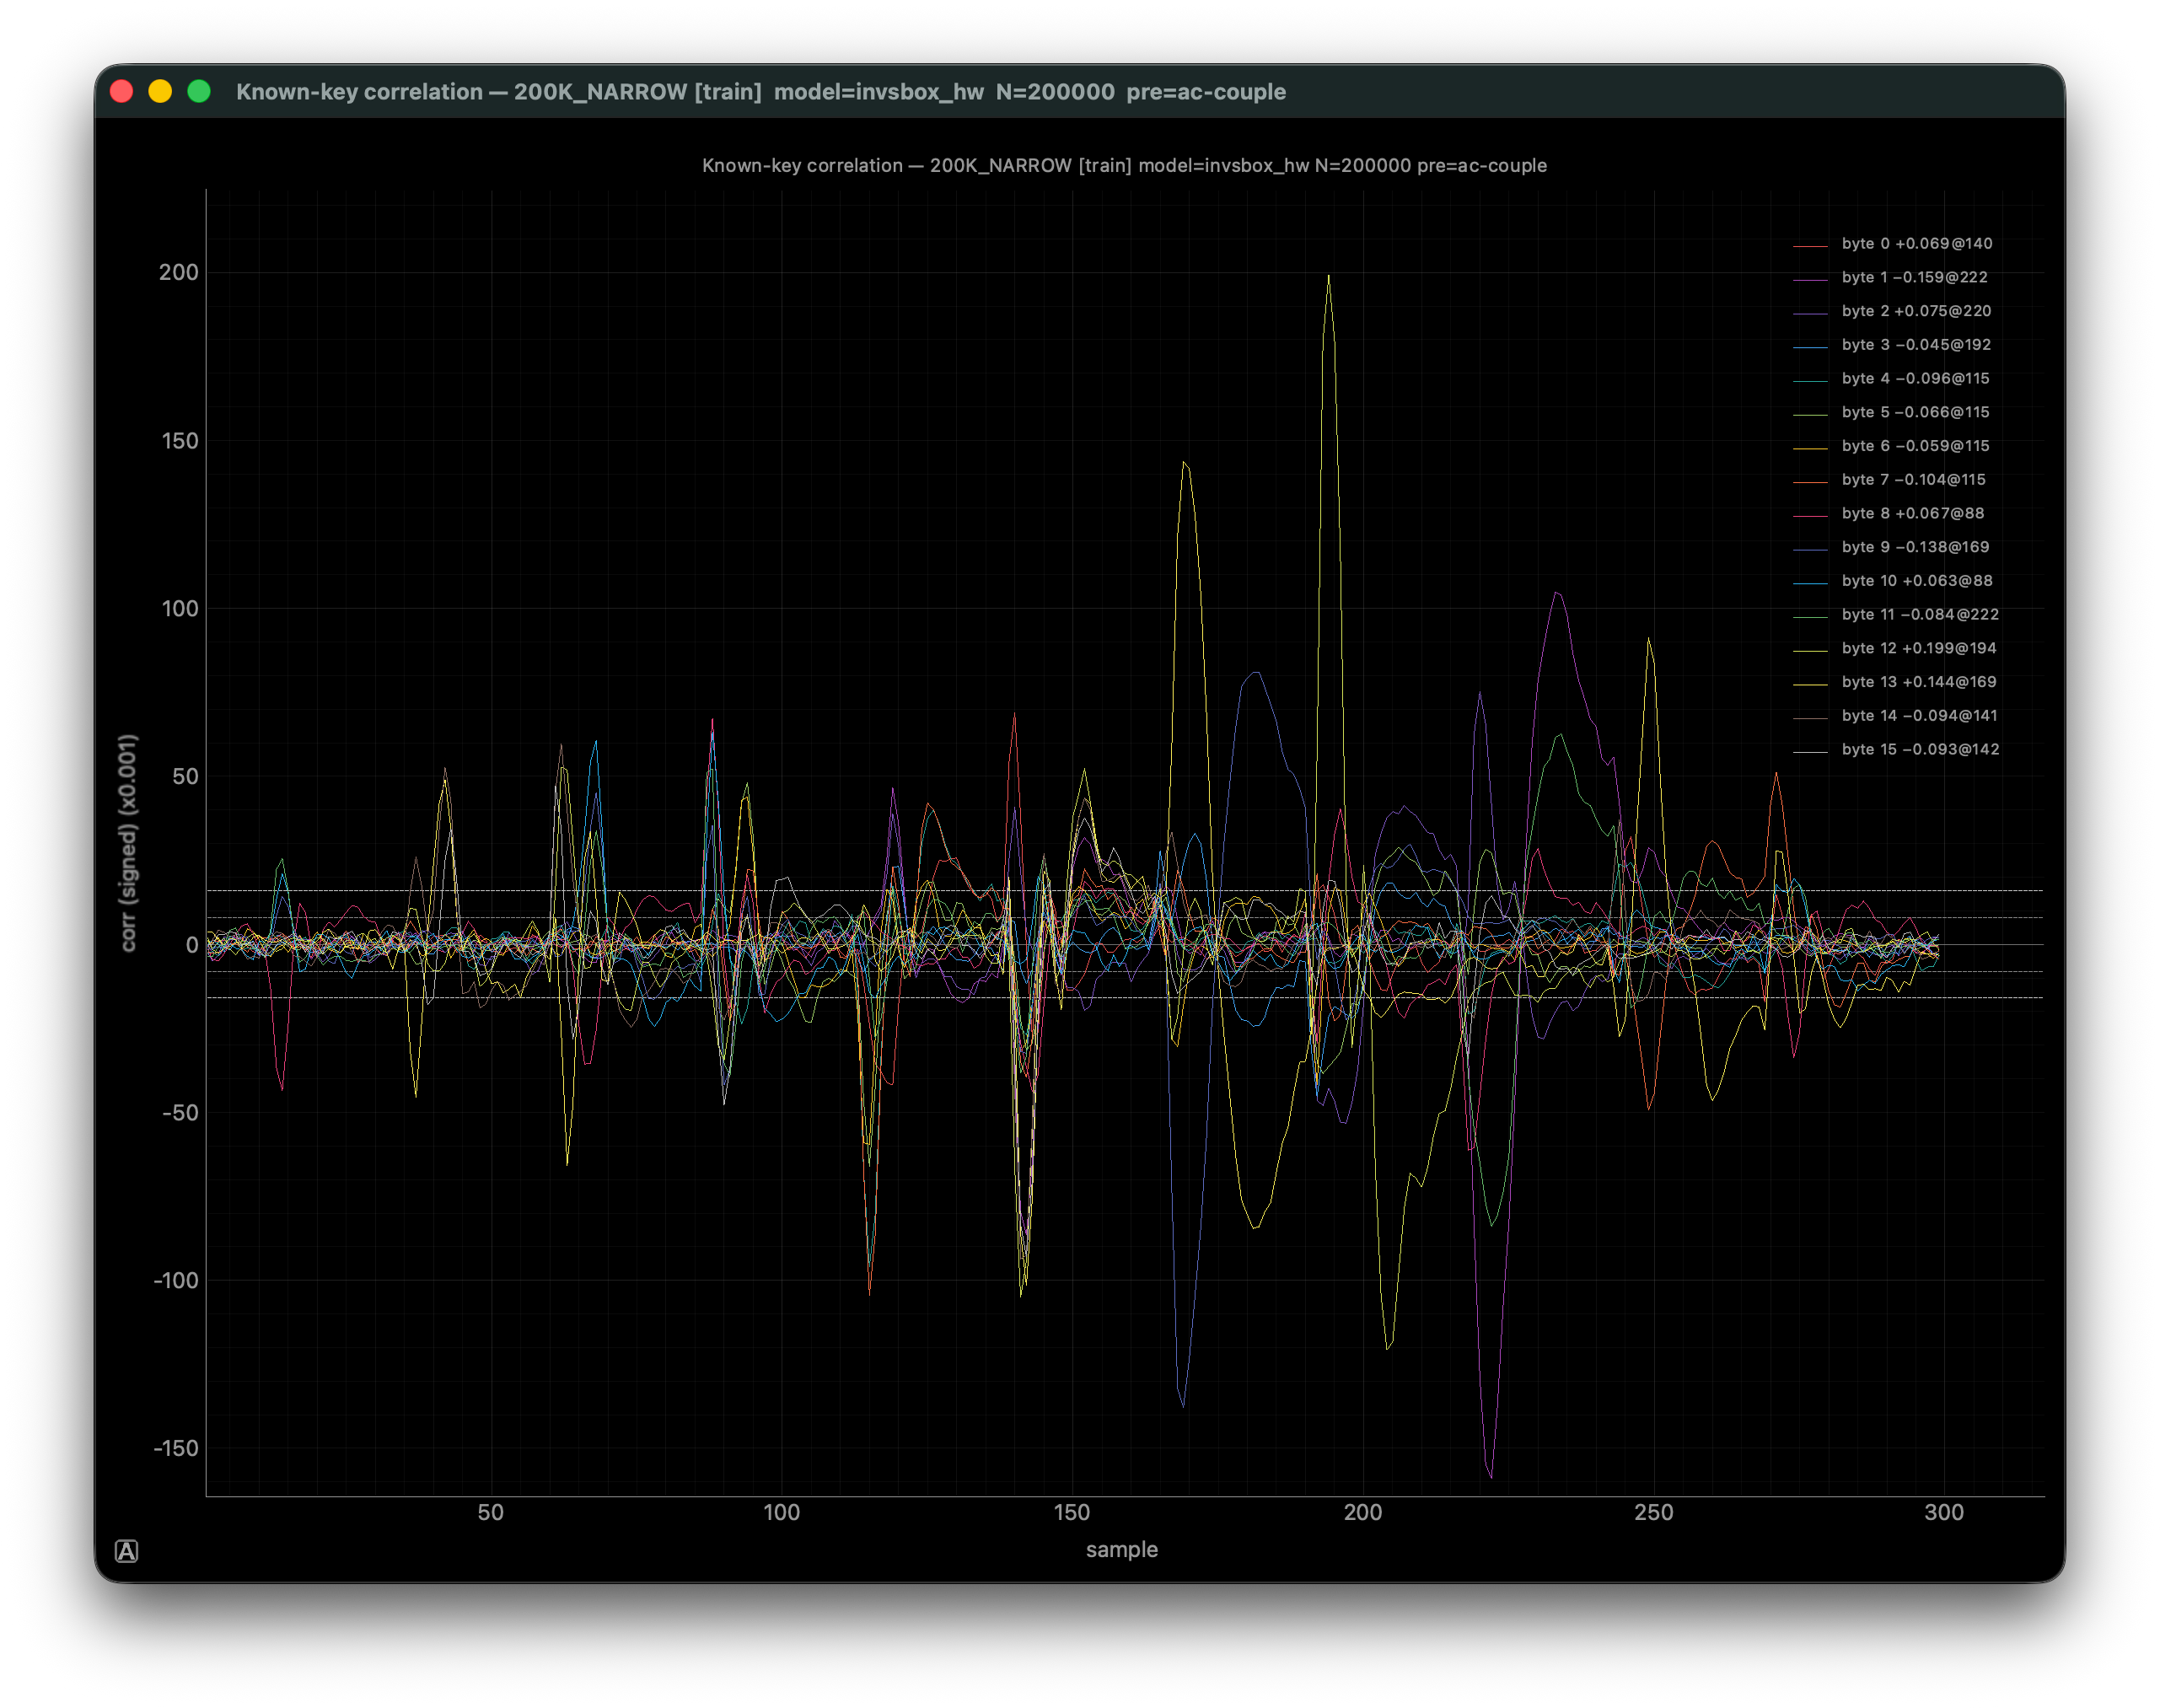Click legend entry byte 11 −0.084@222

pos(1896,614)
